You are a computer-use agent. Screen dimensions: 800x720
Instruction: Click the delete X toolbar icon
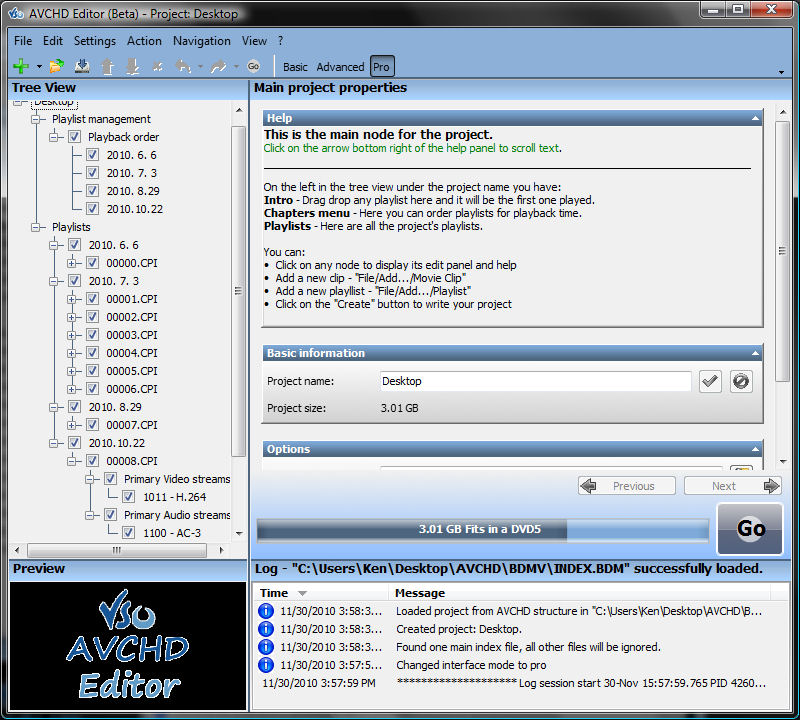pyautogui.click(x=158, y=66)
